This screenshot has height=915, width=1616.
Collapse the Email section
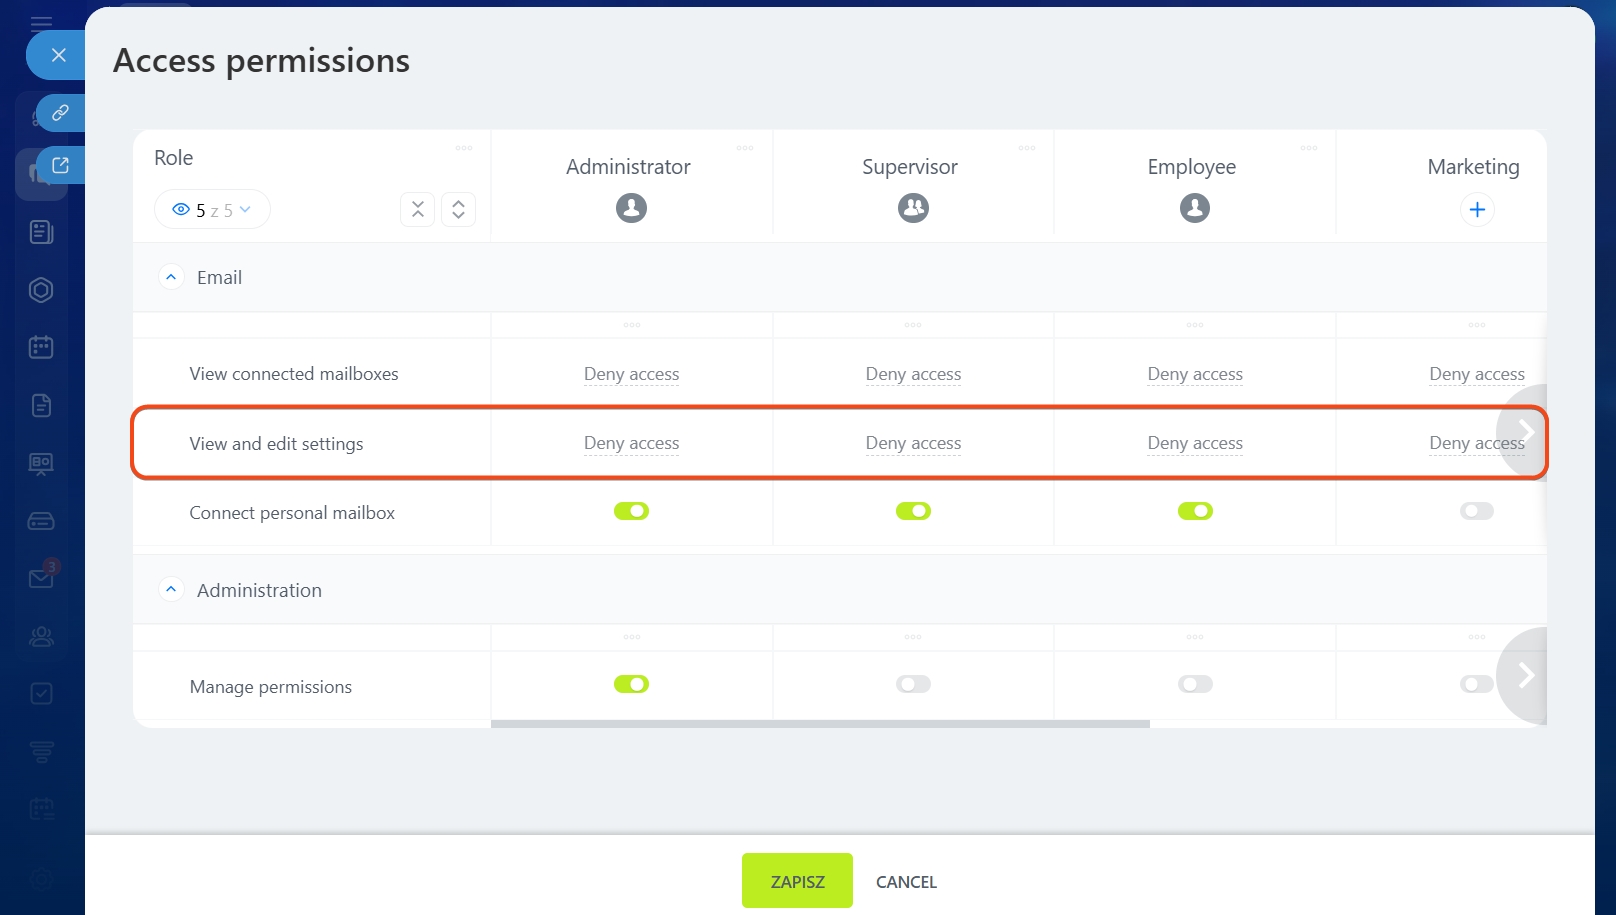pos(171,277)
